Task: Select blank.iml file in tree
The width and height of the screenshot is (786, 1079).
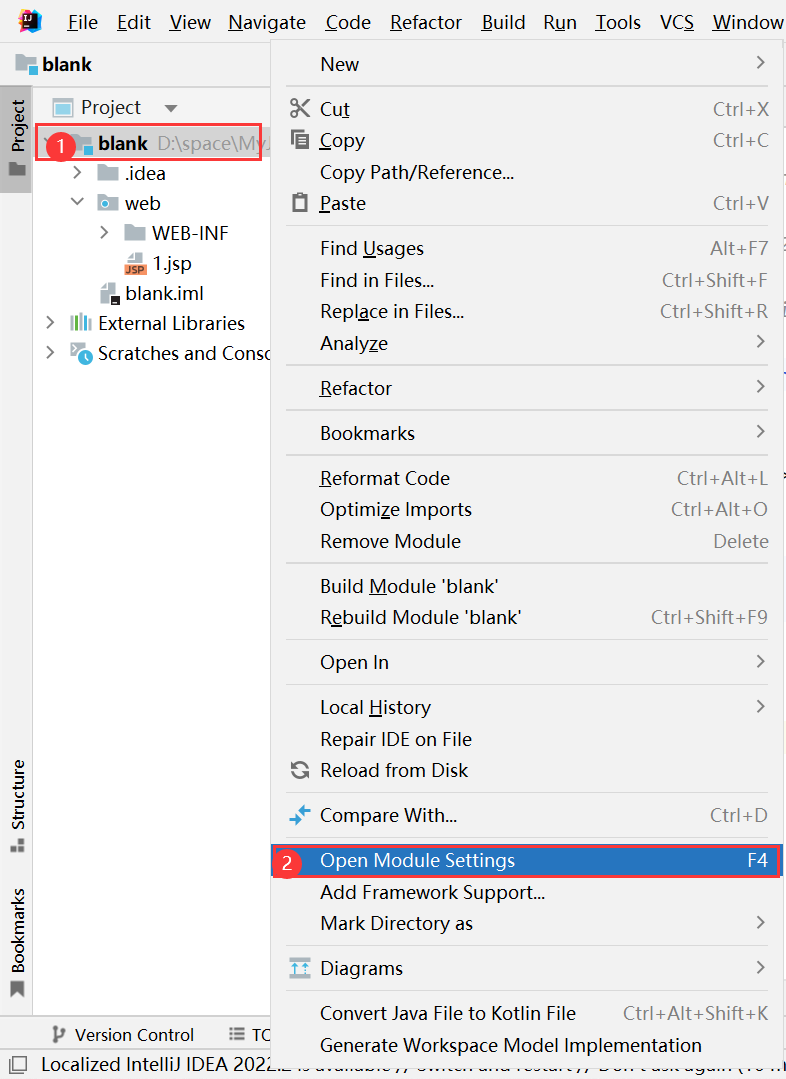Action: [164, 294]
